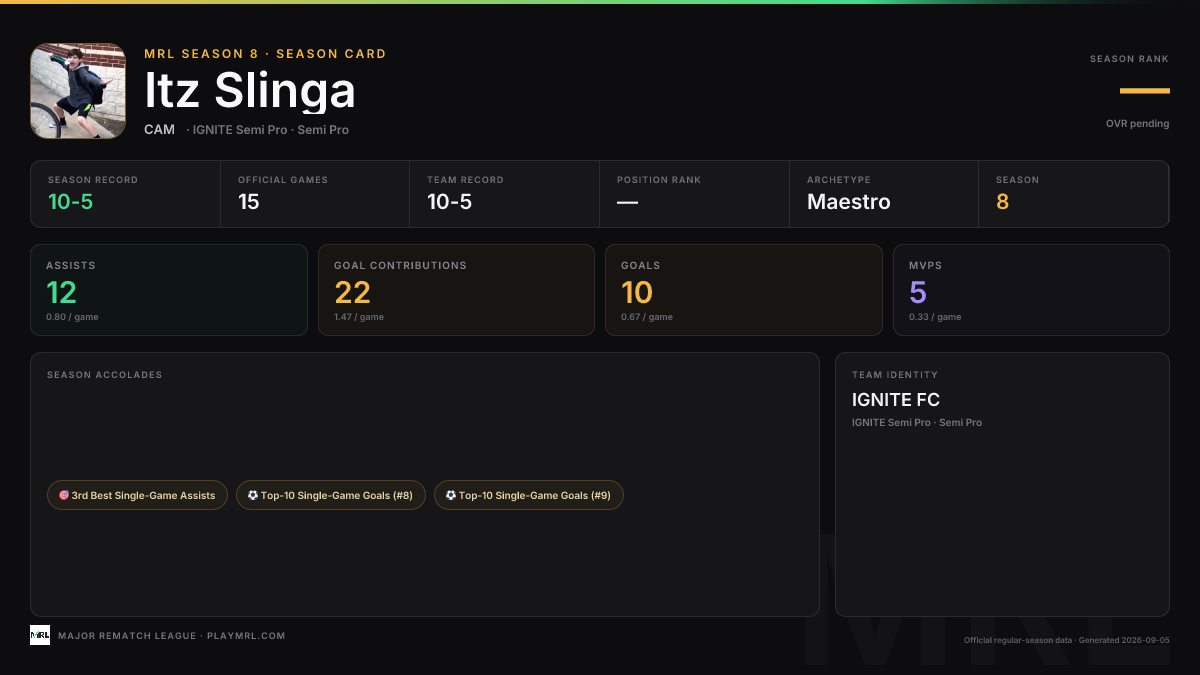Image resolution: width=1200 pixels, height=675 pixels.
Task: Select the Top-10 Single-Game Goals (#8) badge
Action: [x=331, y=495]
